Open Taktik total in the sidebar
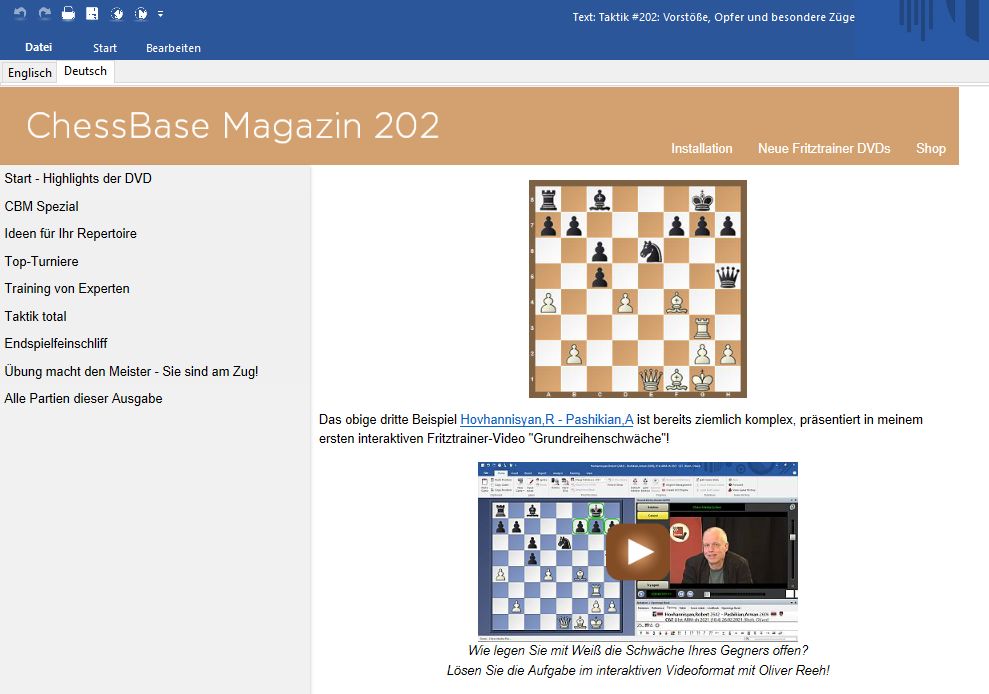 (35, 316)
